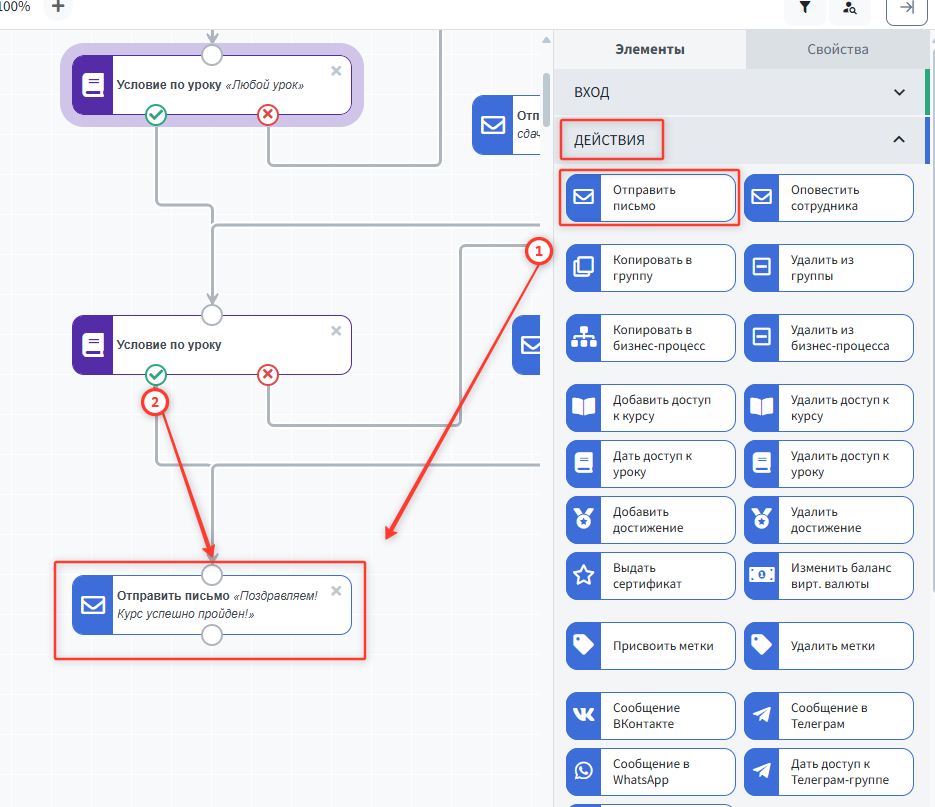Pick the 'Добавить достижение' medal action
The image size is (935, 807).
[650, 520]
